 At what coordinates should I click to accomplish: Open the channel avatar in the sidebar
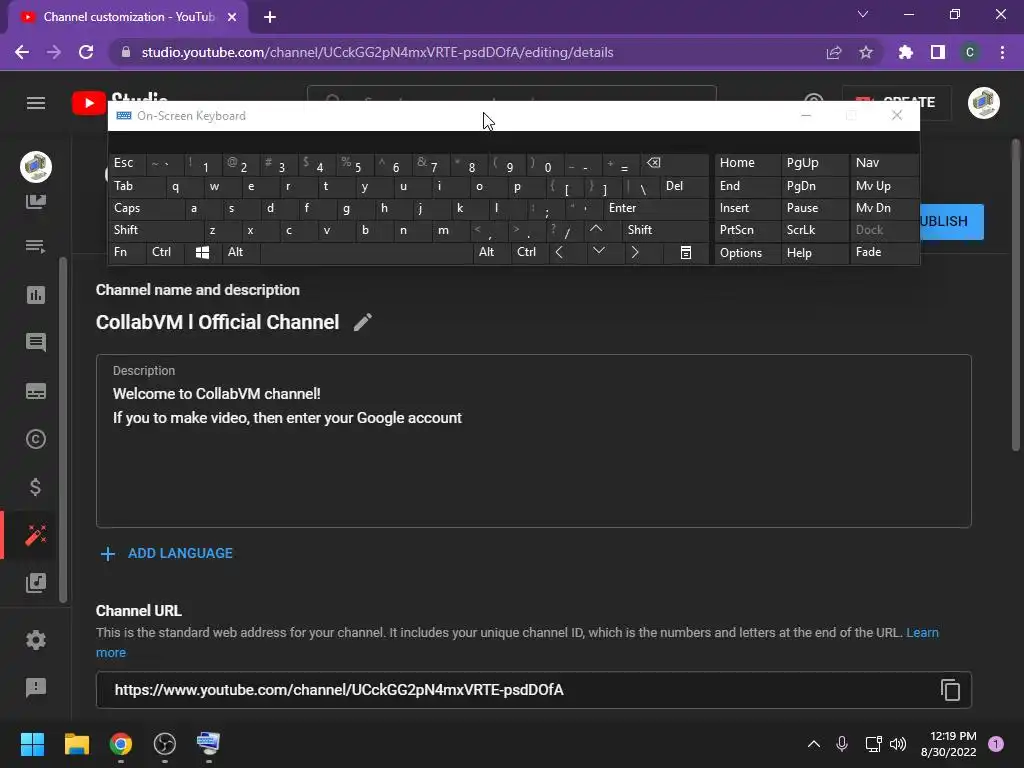point(36,167)
